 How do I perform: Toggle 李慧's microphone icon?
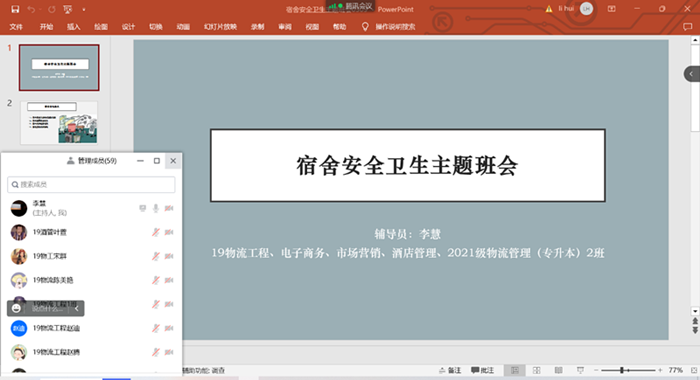[156, 208]
